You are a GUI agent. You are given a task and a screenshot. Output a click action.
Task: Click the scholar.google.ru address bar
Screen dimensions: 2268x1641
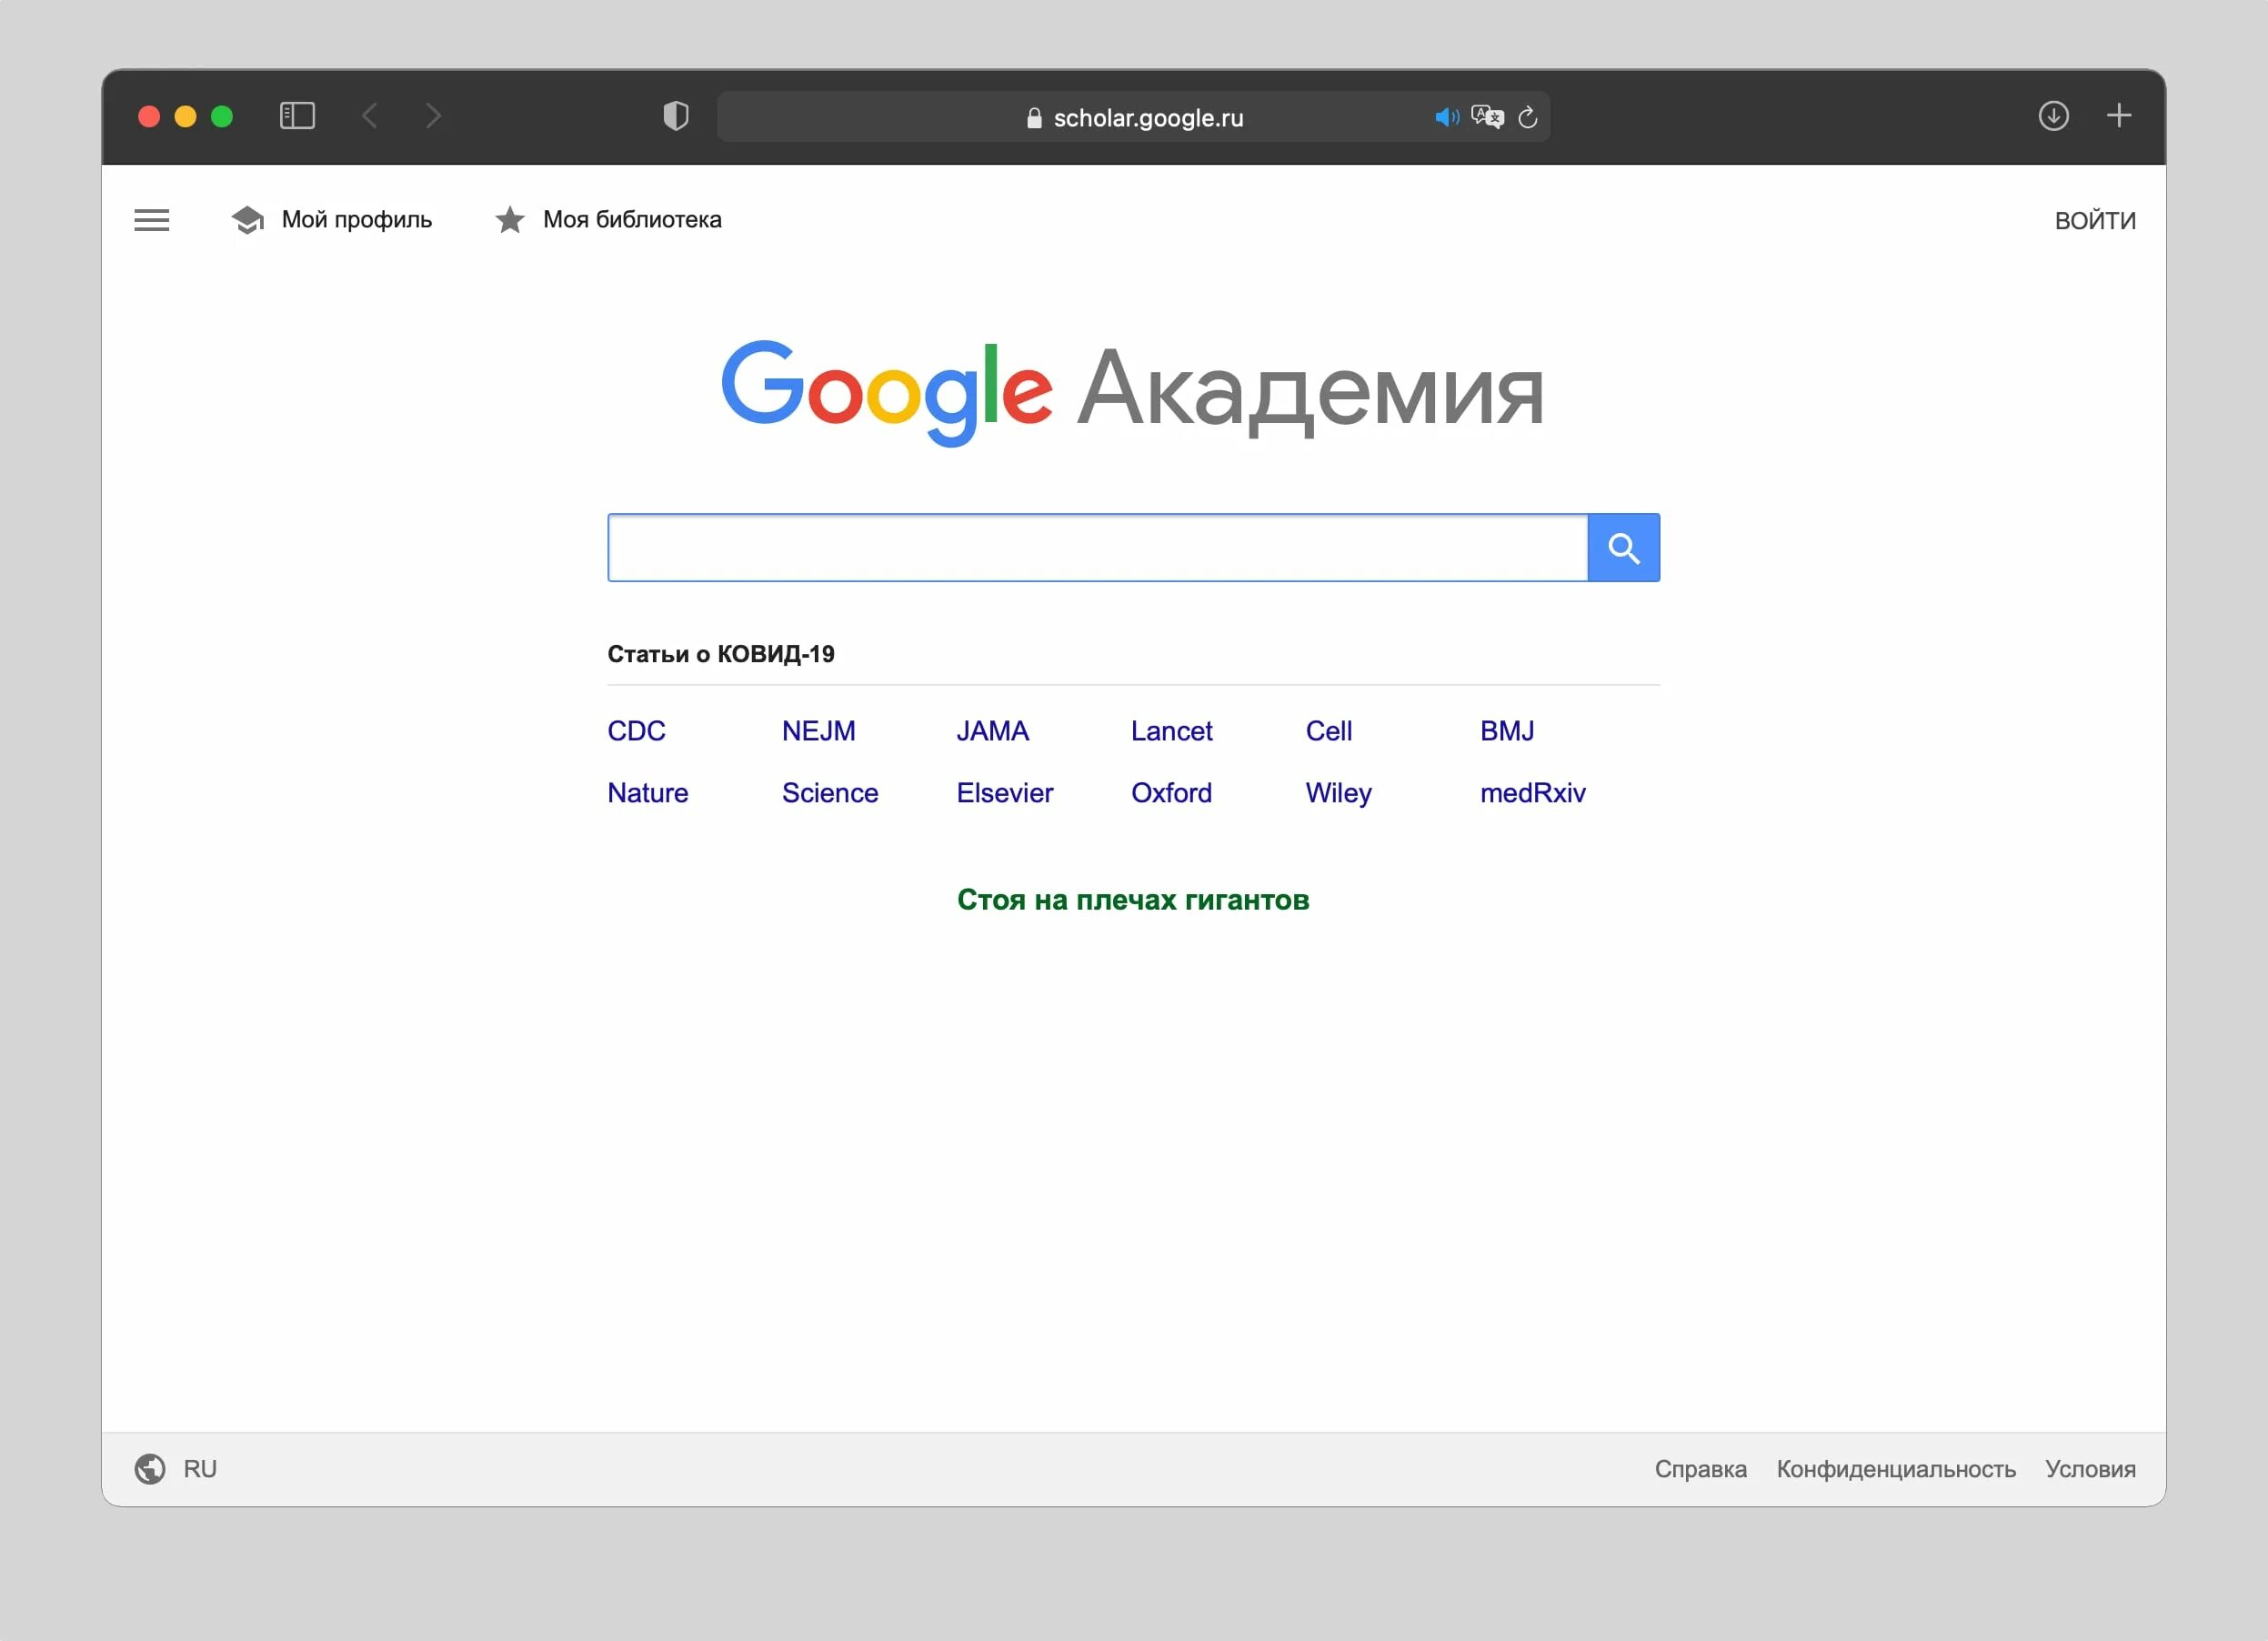tap(1133, 117)
